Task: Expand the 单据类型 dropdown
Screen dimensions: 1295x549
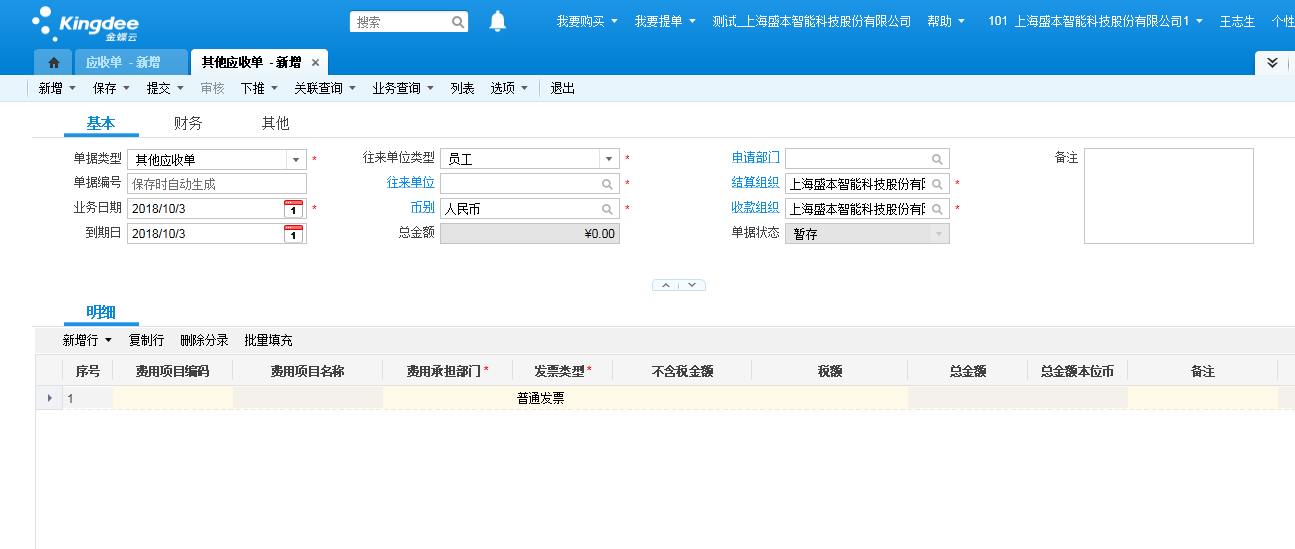Action: click(295, 160)
